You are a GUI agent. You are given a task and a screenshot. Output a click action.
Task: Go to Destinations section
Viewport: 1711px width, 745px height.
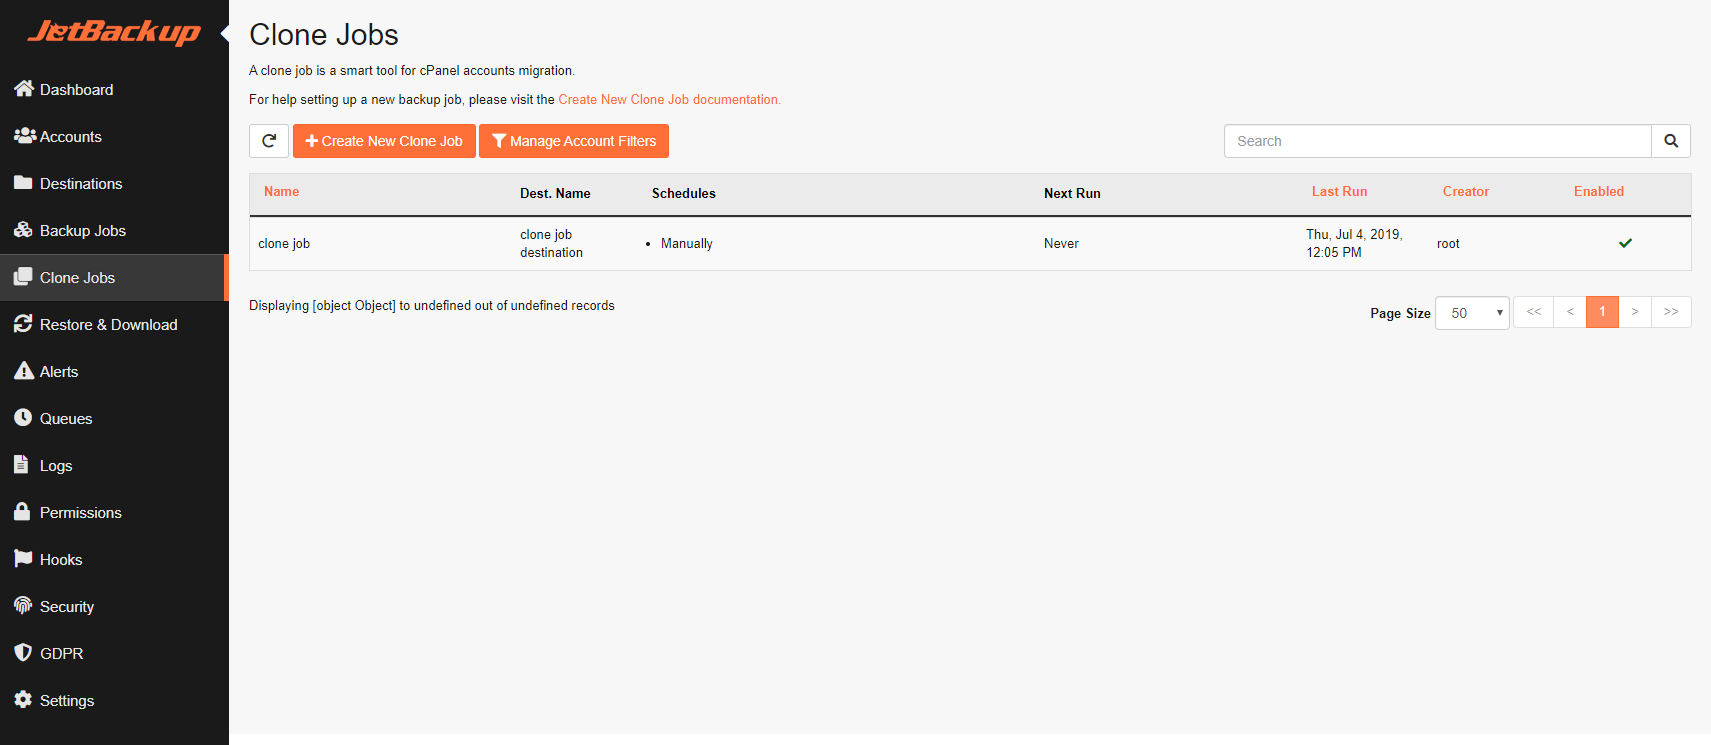point(114,183)
